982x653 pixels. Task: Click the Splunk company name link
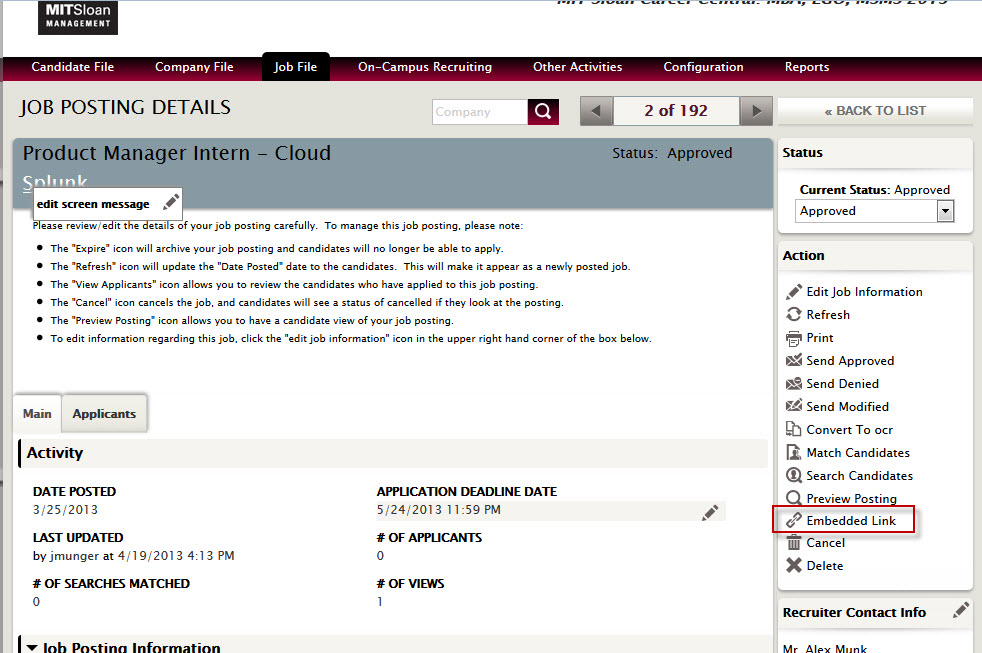pyautogui.click(x=55, y=182)
